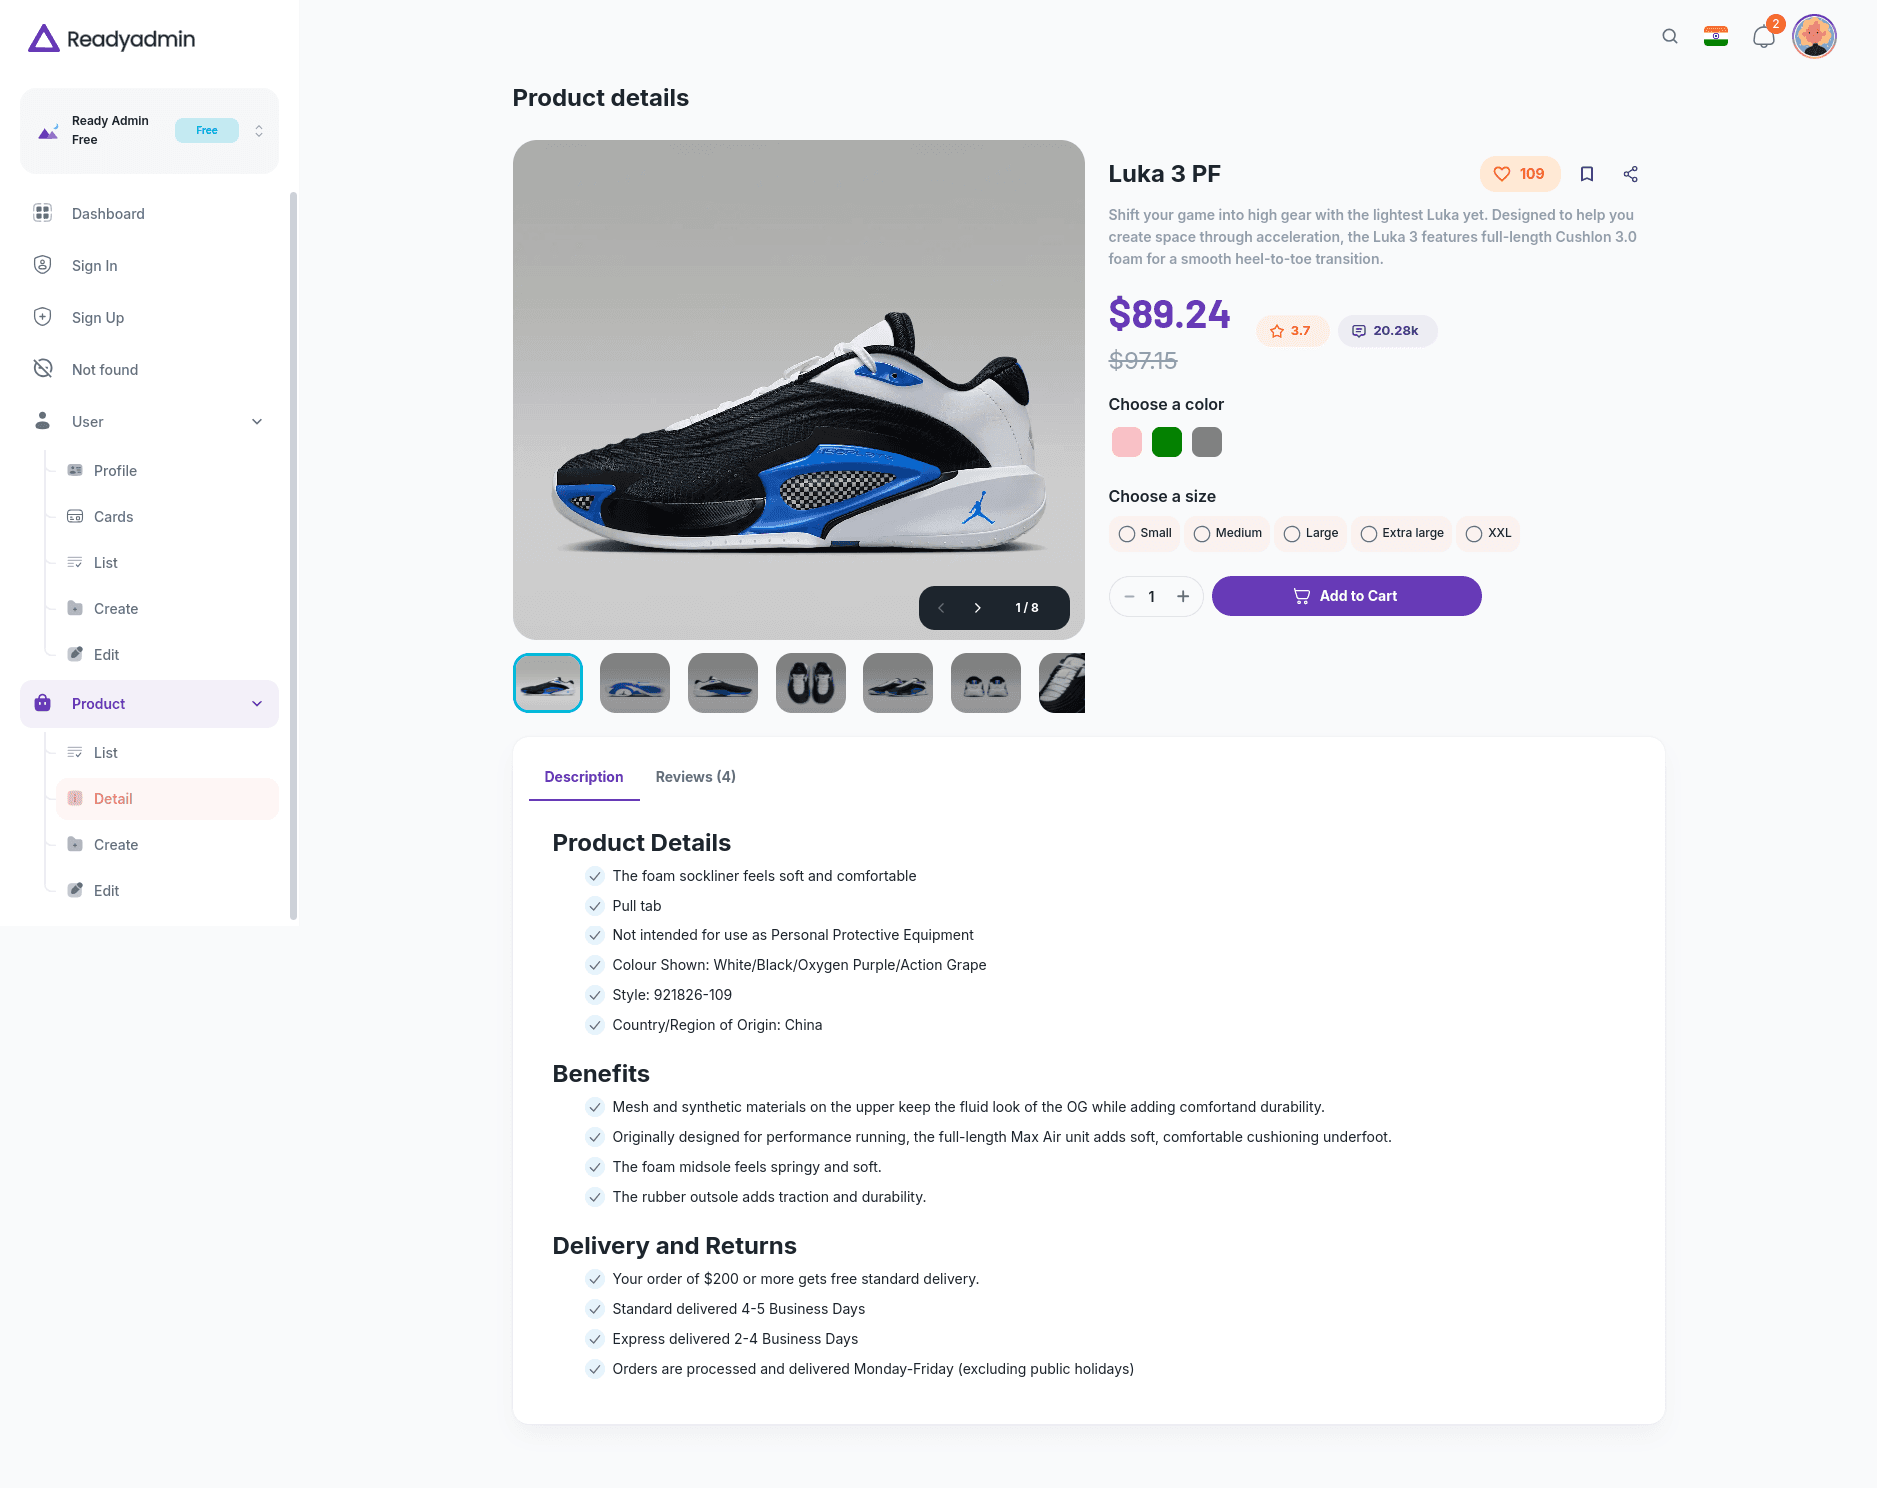Pick the green color swatch

pos(1166,441)
